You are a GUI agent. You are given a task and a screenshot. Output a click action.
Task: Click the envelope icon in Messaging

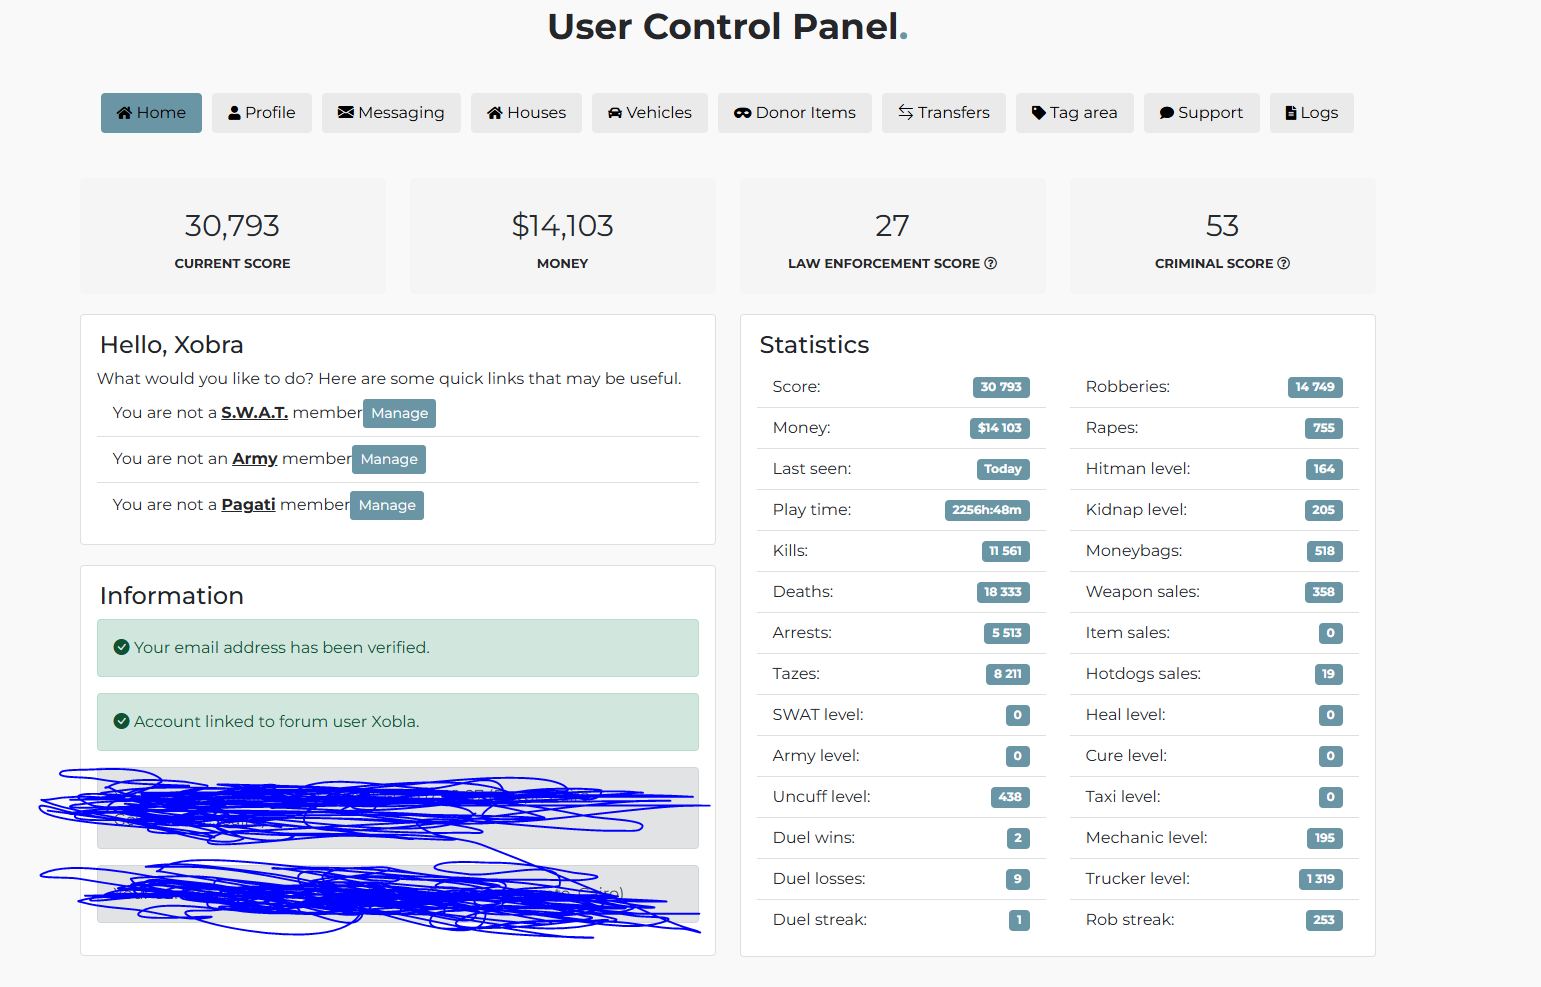pyautogui.click(x=346, y=113)
